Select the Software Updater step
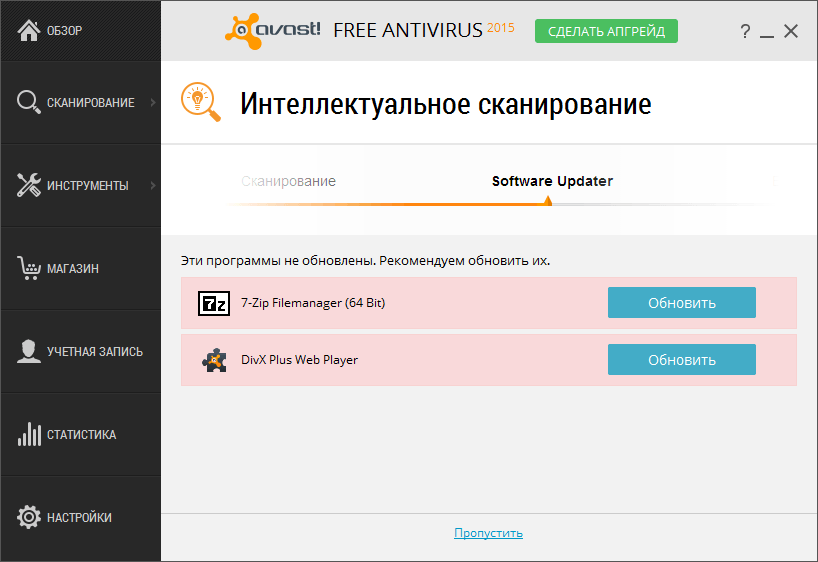The width and height of the screenshot is (818, 562). 552,181
